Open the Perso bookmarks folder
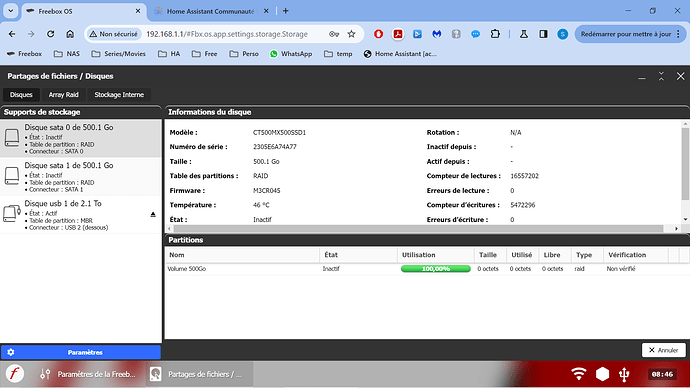The image size is (690, 388). [x=244, y=54]
